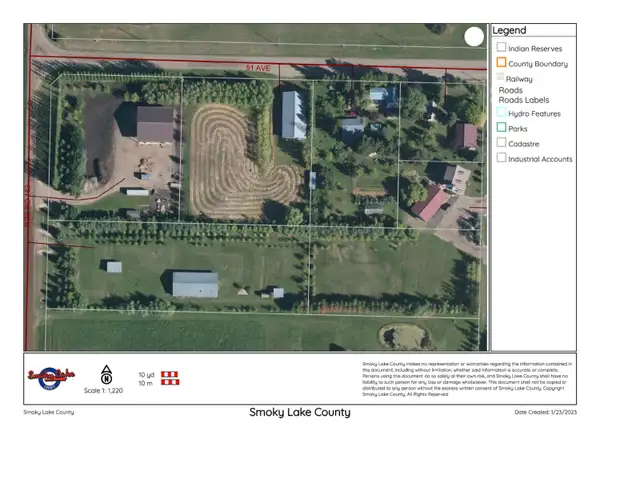Image resolution: width=640 pixels, height=494 pixels.
Task: Click the white circle on the map
Action: [474, 37]
